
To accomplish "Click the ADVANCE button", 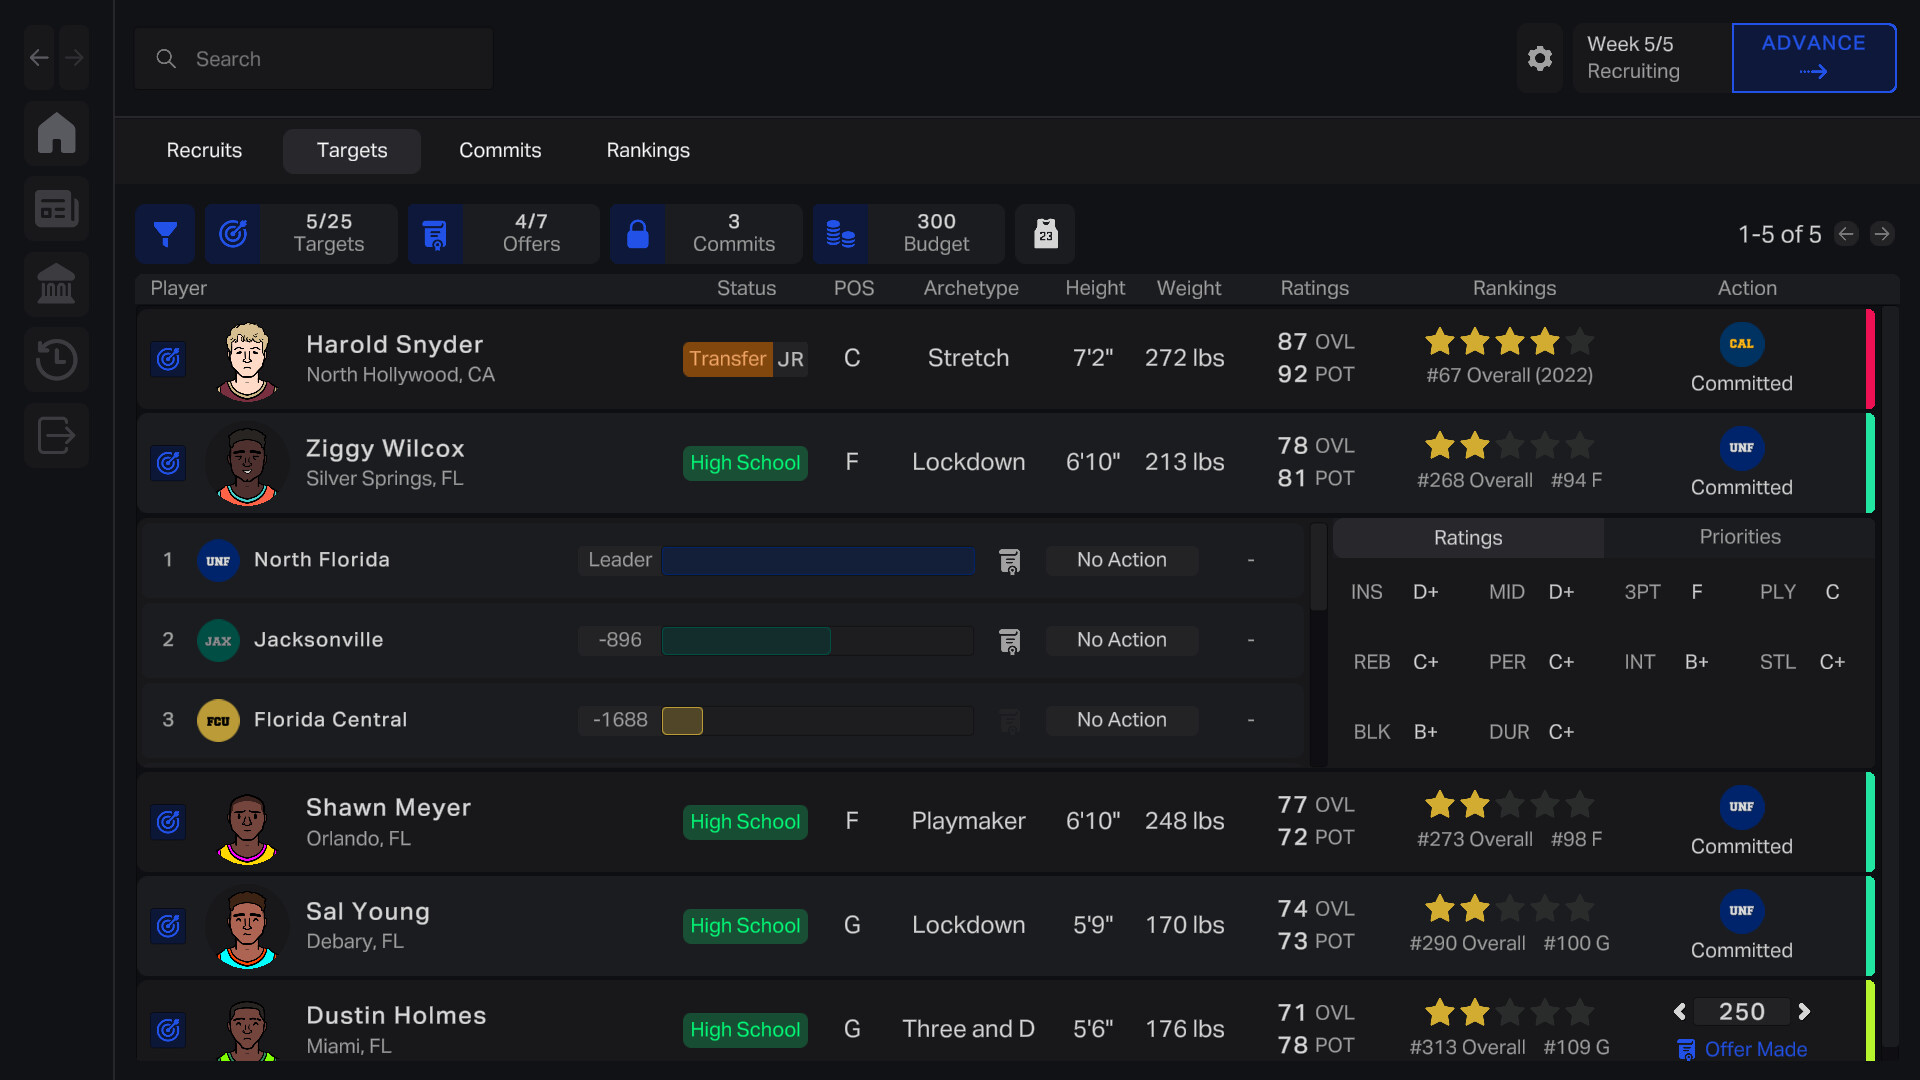I will click(1813, 57).
